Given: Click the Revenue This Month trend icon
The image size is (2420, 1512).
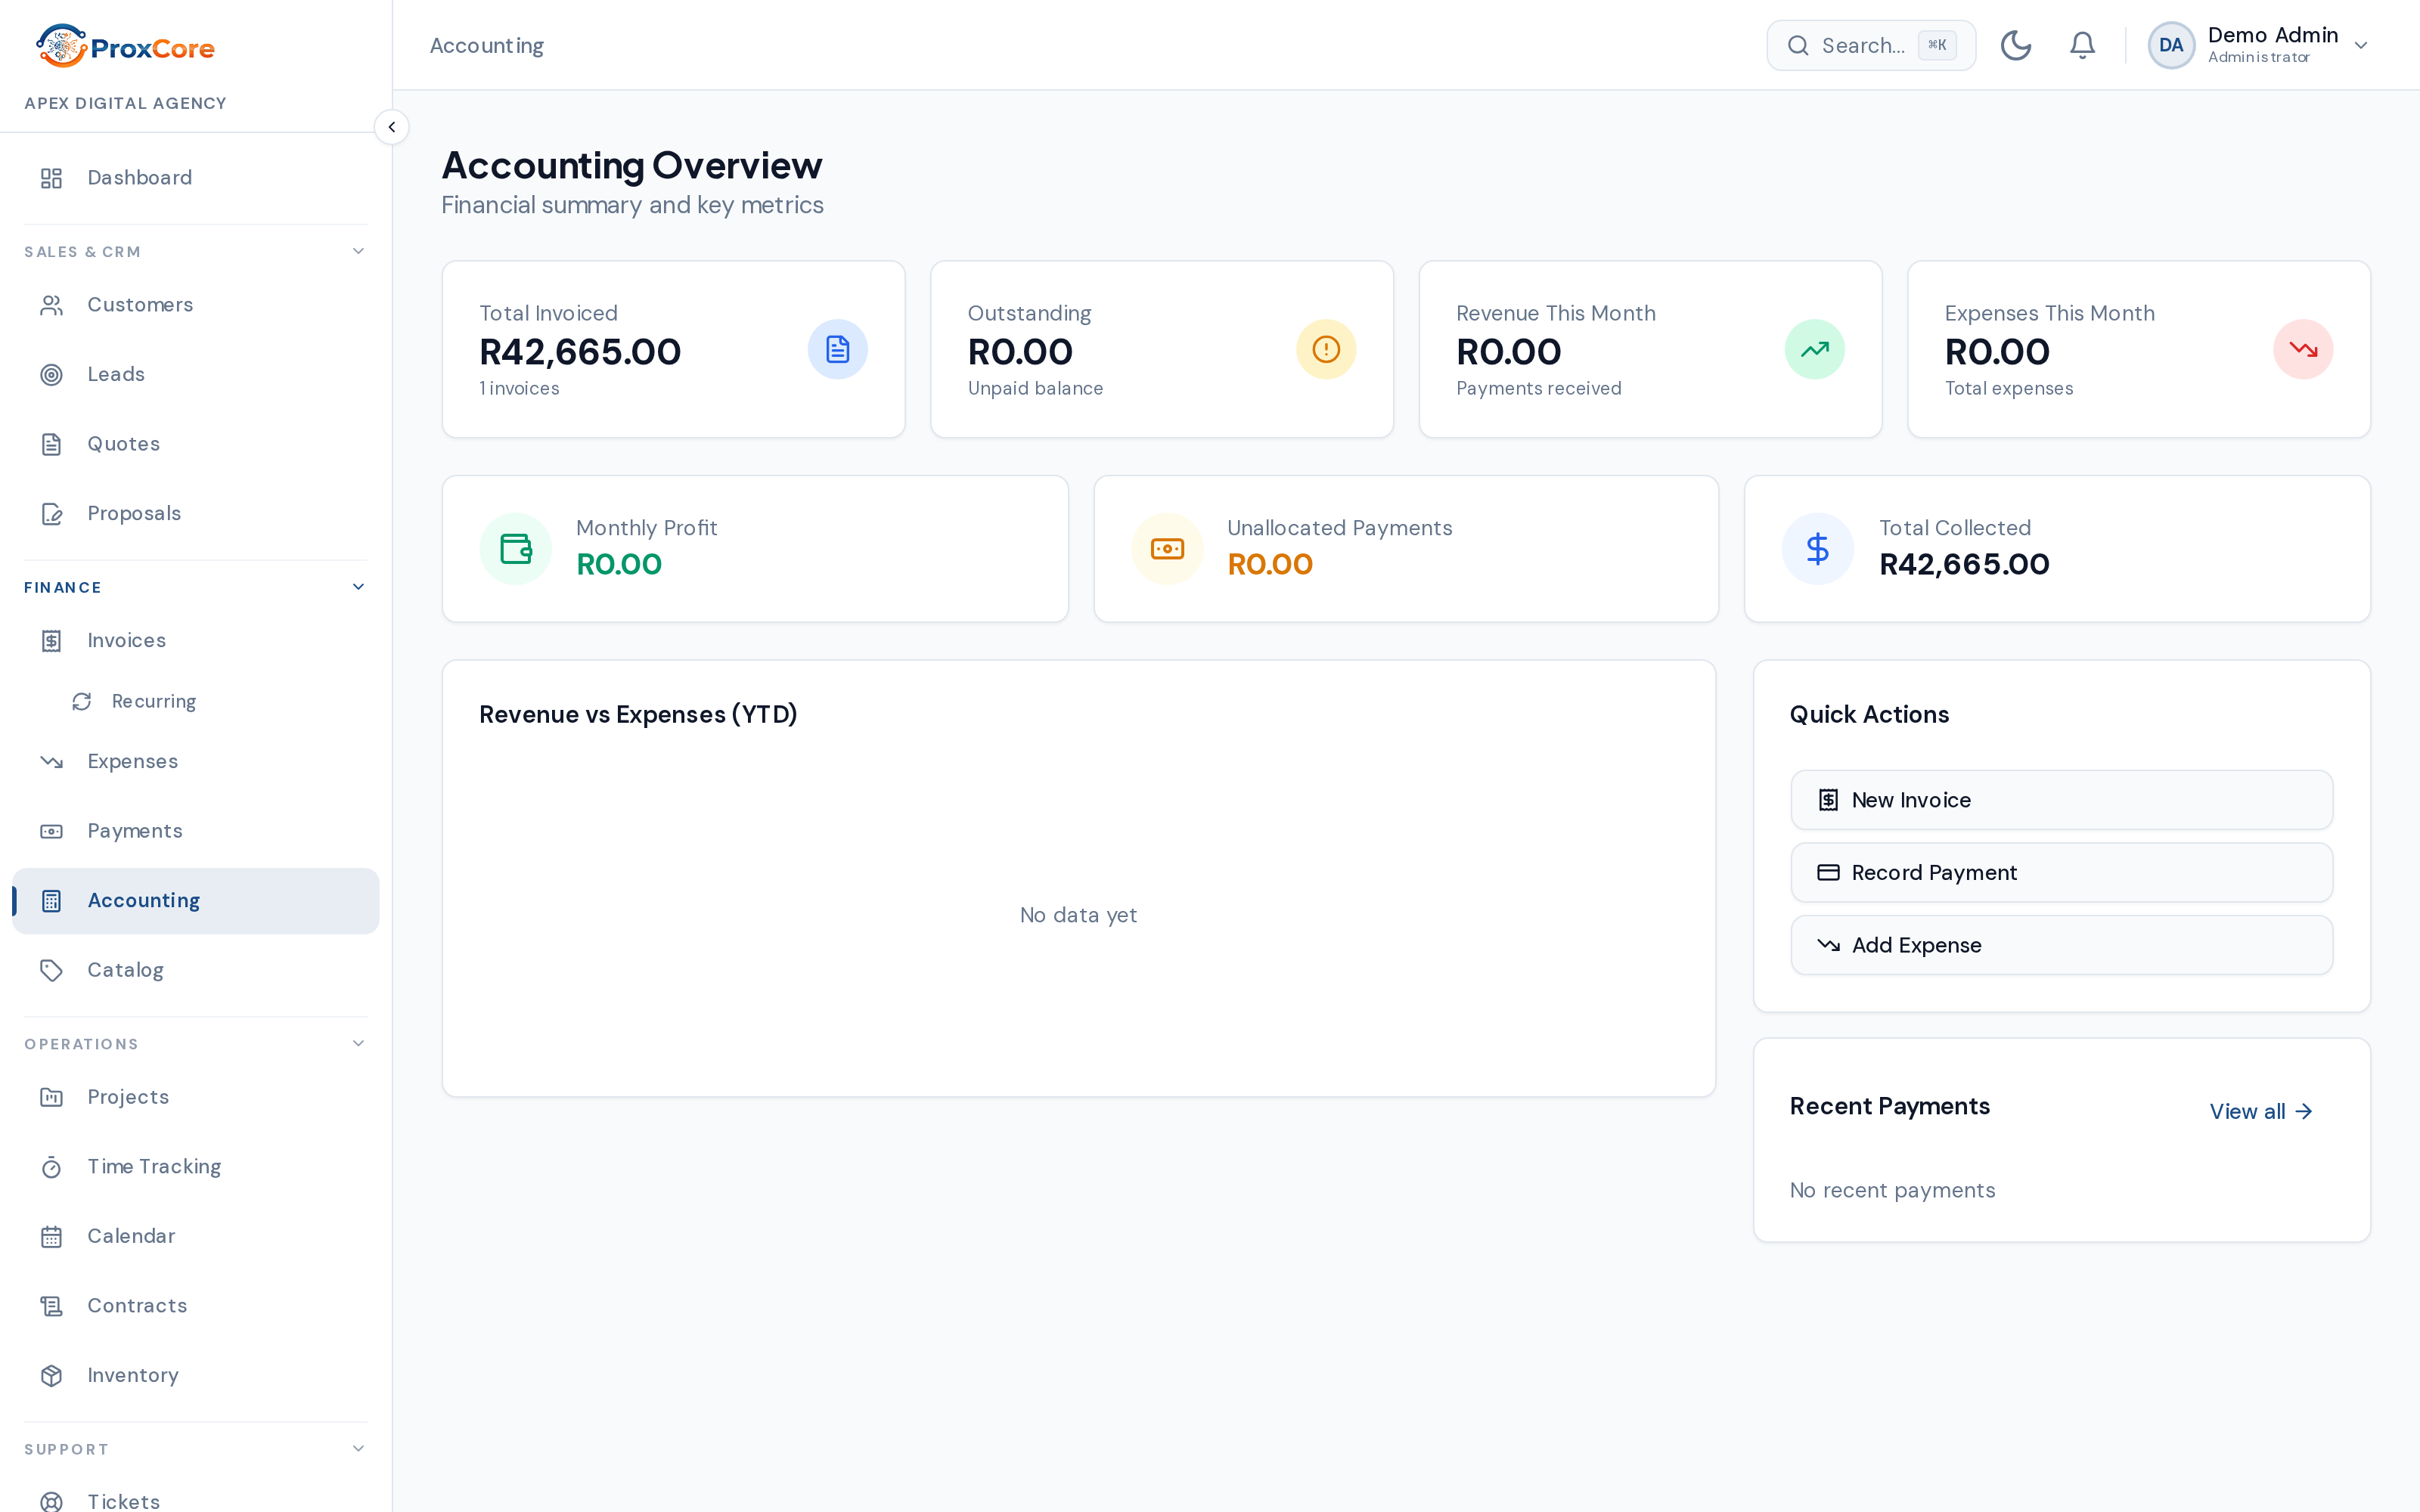Looking at the screenshot, I should pos(1814,349).
